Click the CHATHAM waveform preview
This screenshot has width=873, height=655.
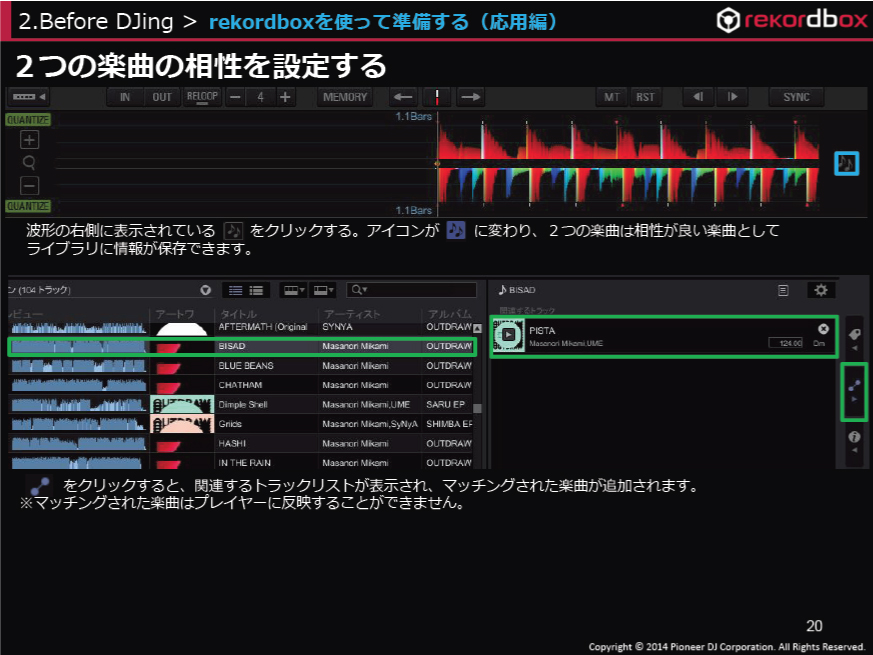[79, 385]
